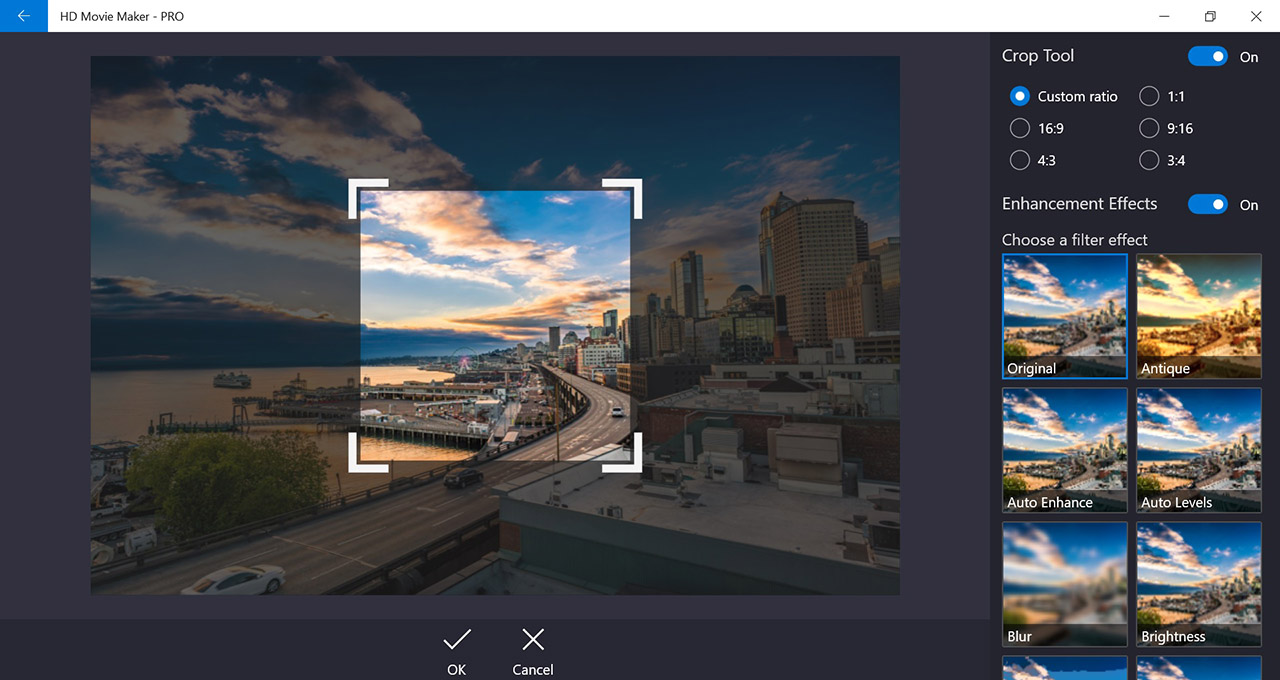Disable the Enhancement Effects switch
The image size is (1280, 680).
1208,204
